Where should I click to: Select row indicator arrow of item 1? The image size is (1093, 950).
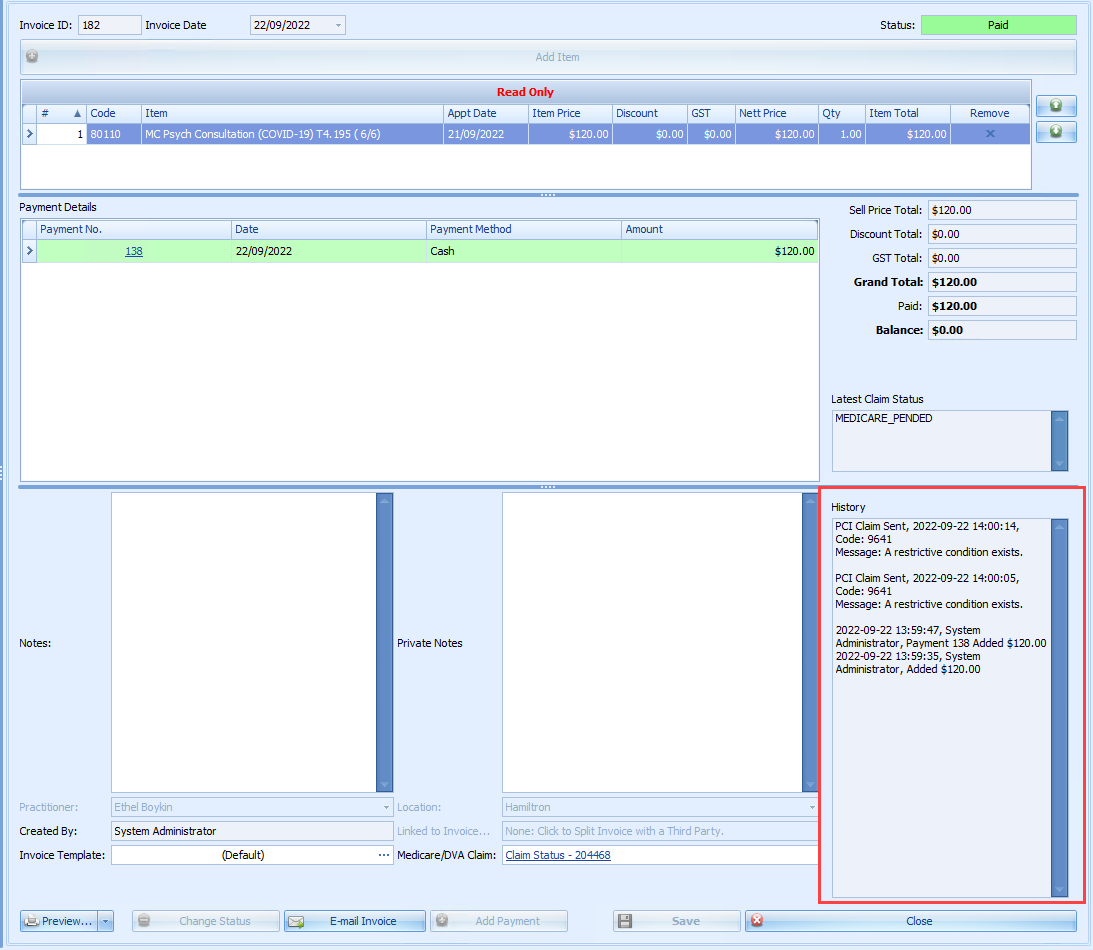(x=29, y=134)
